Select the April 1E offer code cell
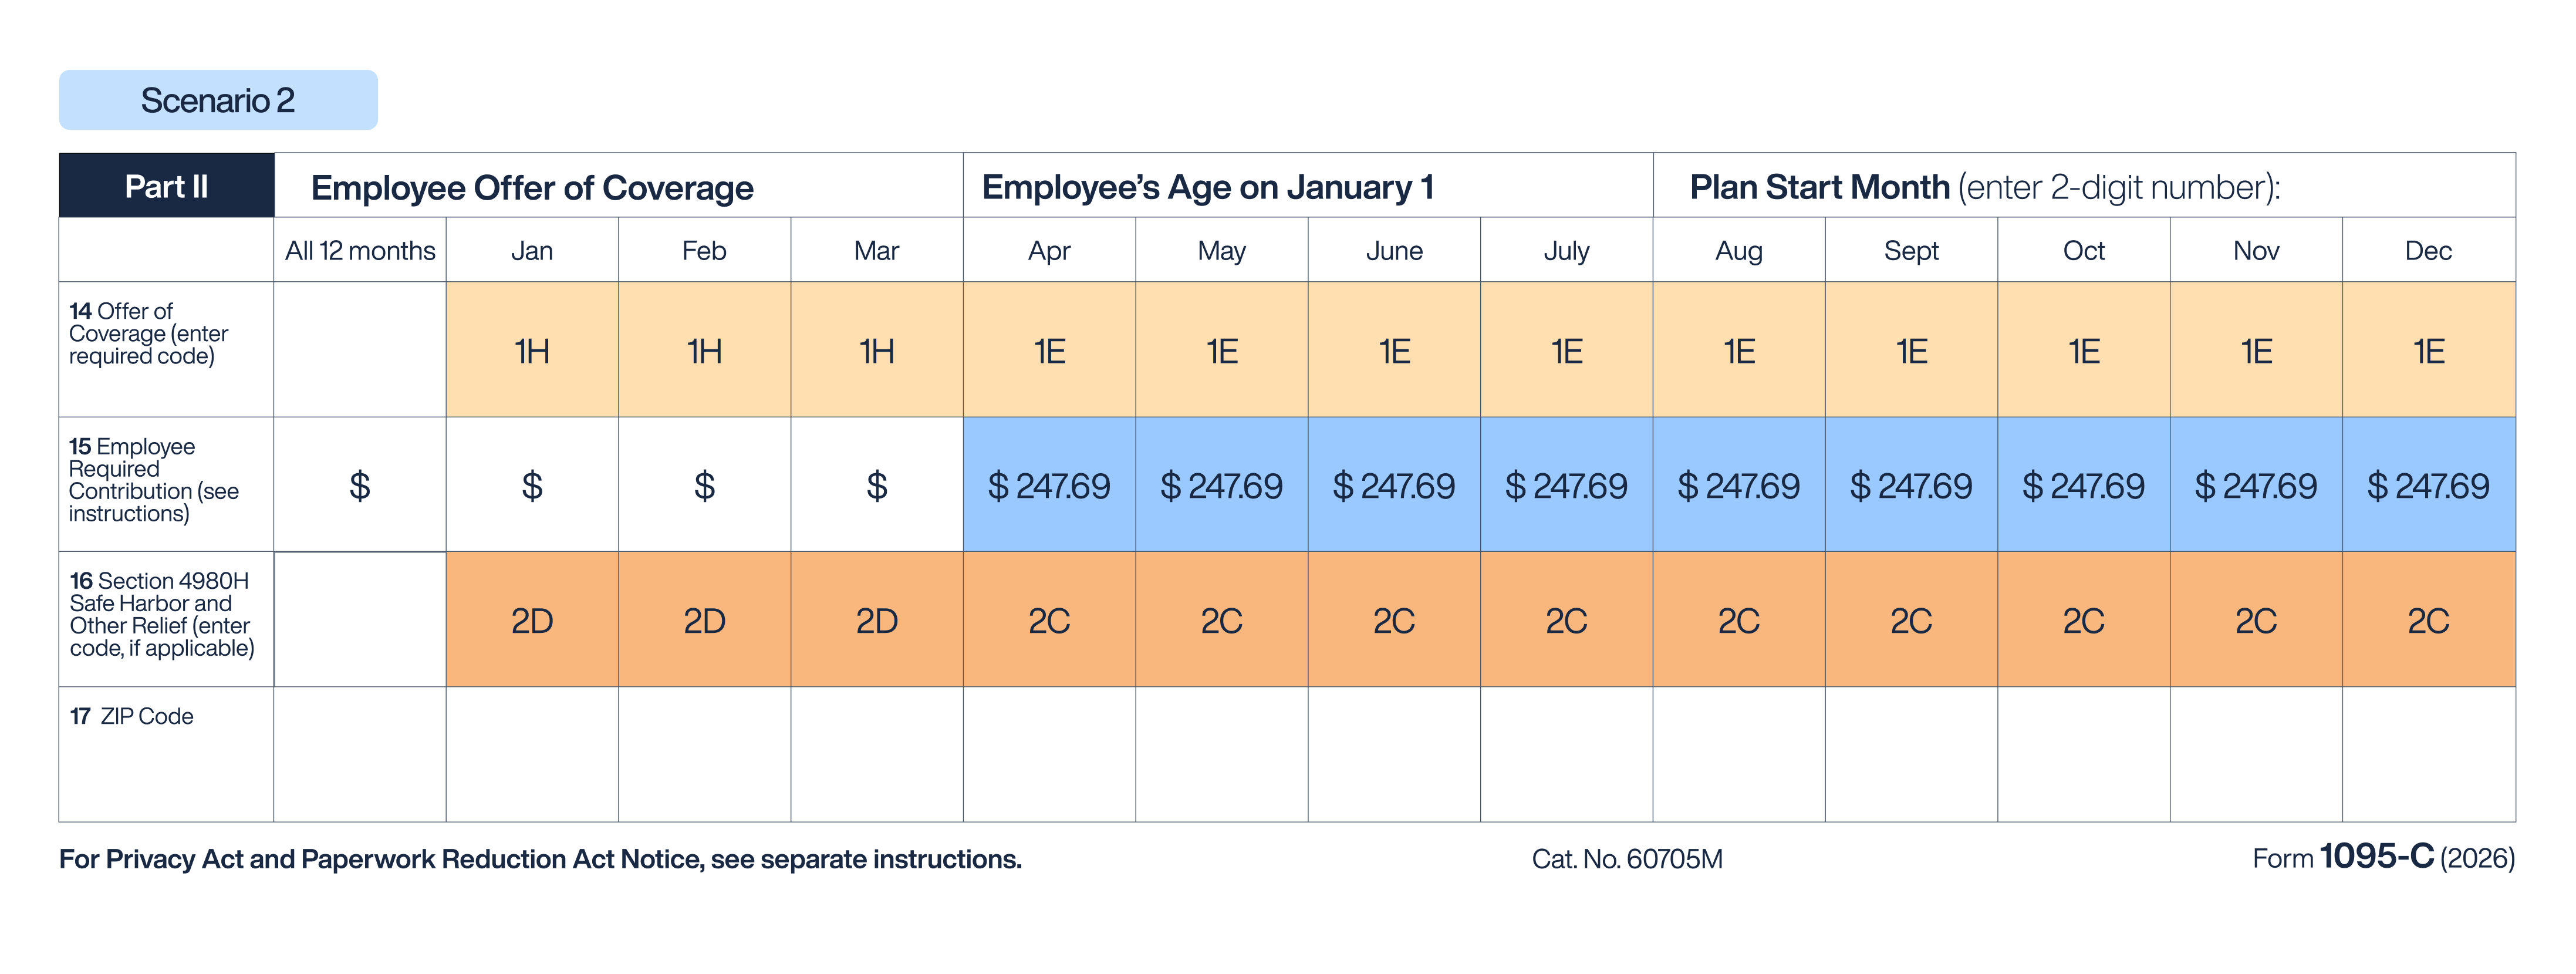 pos(1049,350)
